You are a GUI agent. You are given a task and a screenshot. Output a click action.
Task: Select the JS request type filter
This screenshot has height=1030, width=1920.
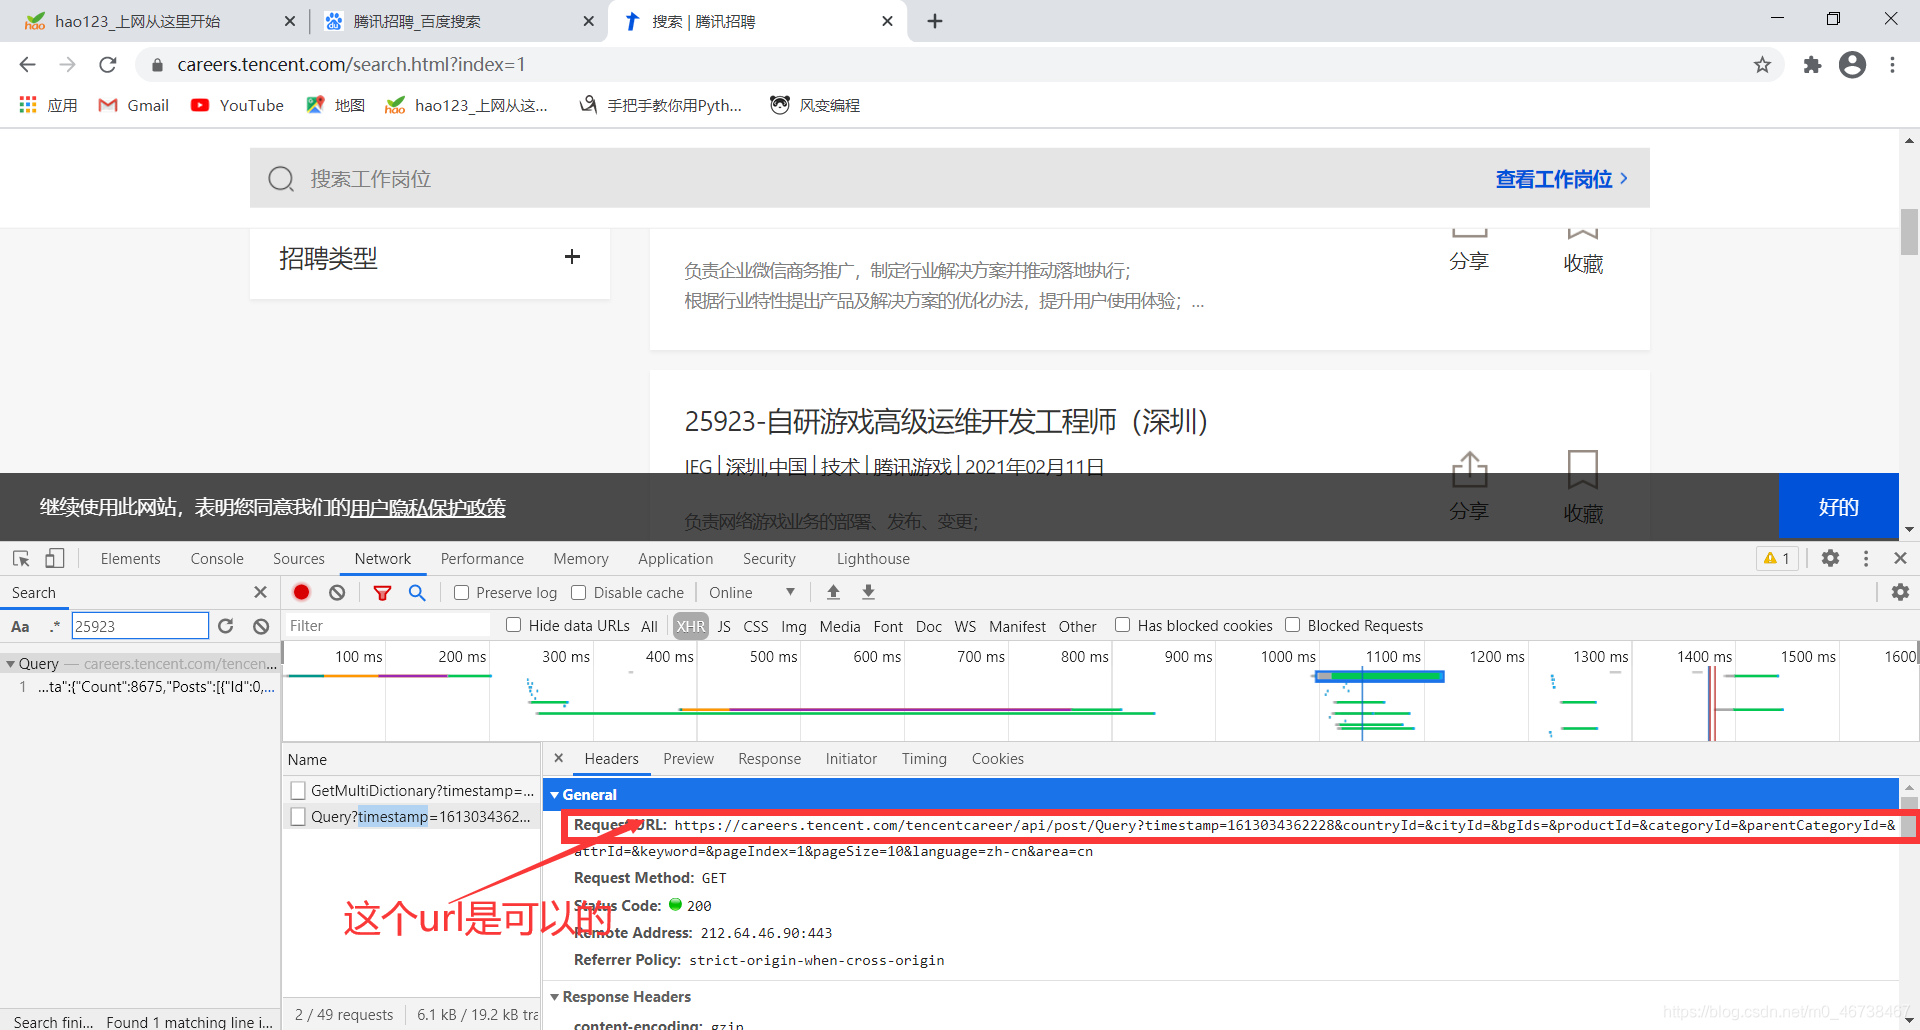pos(724,626)
